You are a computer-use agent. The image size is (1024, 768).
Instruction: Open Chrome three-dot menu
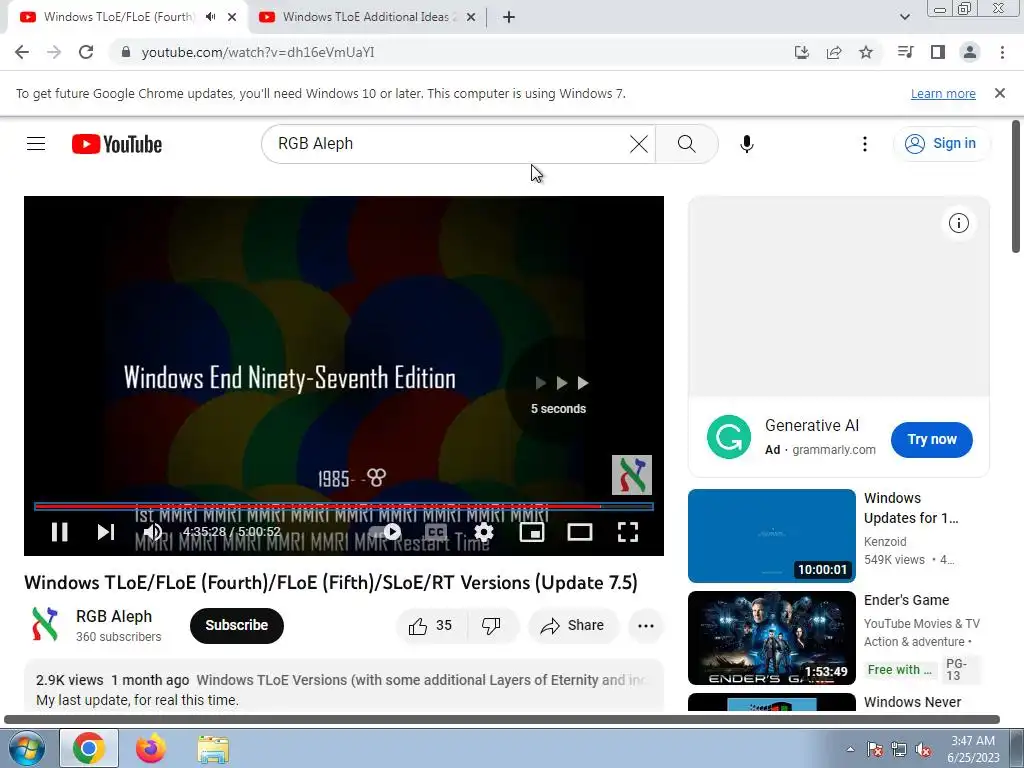click(1002, 52)
